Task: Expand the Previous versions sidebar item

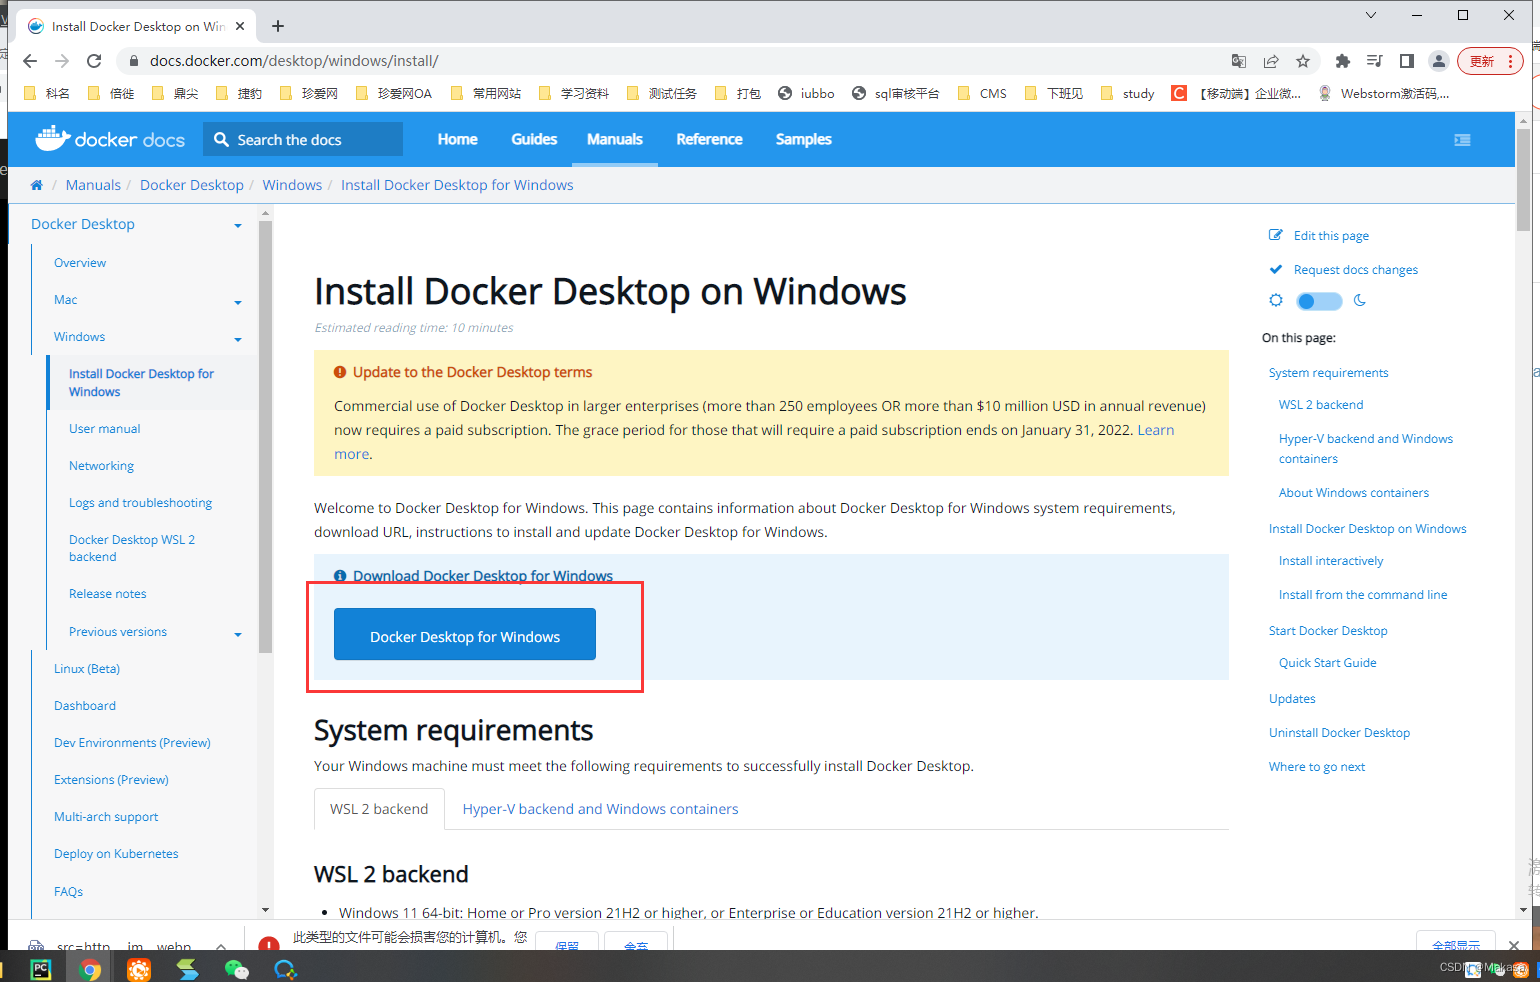Action: (x=238, y=634)
